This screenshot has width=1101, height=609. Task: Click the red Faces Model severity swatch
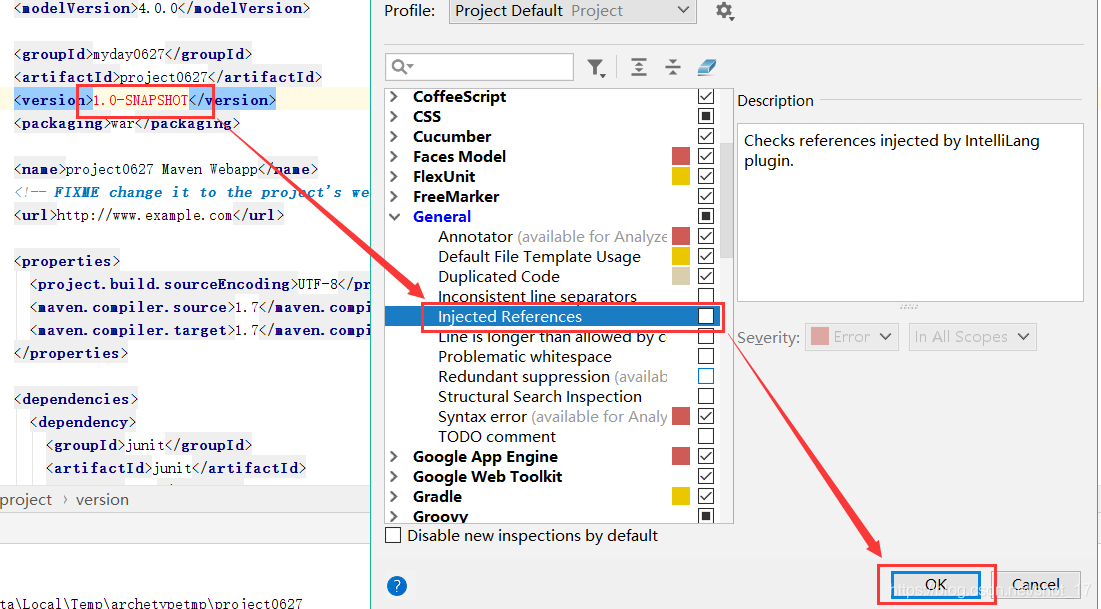pos(680,156)
